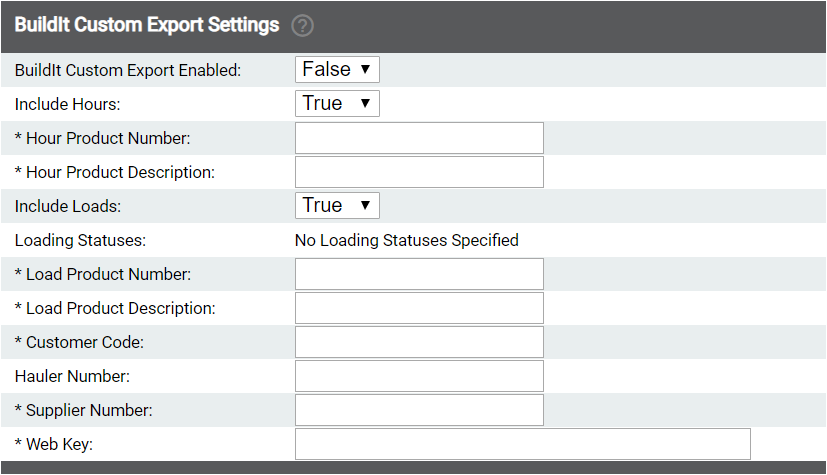
Task: Open the BuildIt Custom Export Enabled dropdown
Action: [337, 70]
